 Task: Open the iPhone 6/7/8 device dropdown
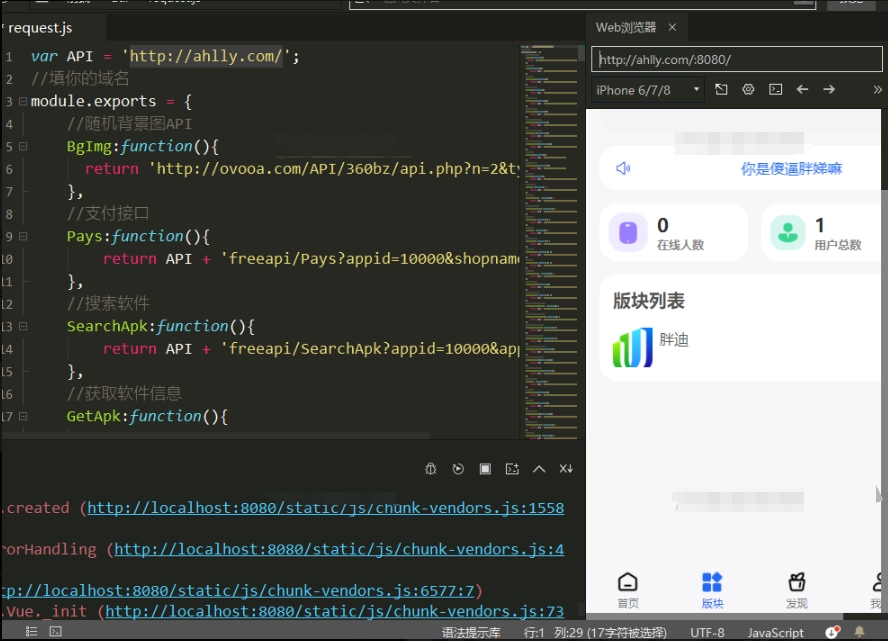648,90
